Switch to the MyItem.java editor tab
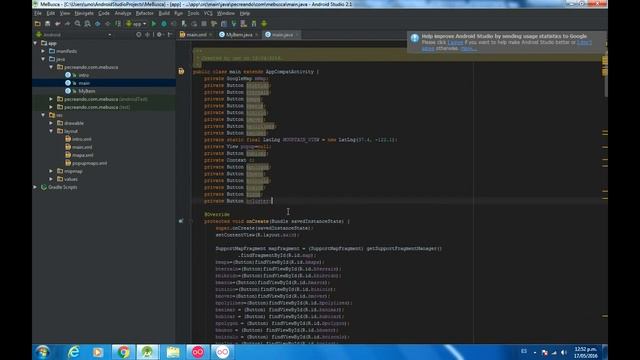The width and height of the screenshot is (640, 360). click(x=238, y=35)
